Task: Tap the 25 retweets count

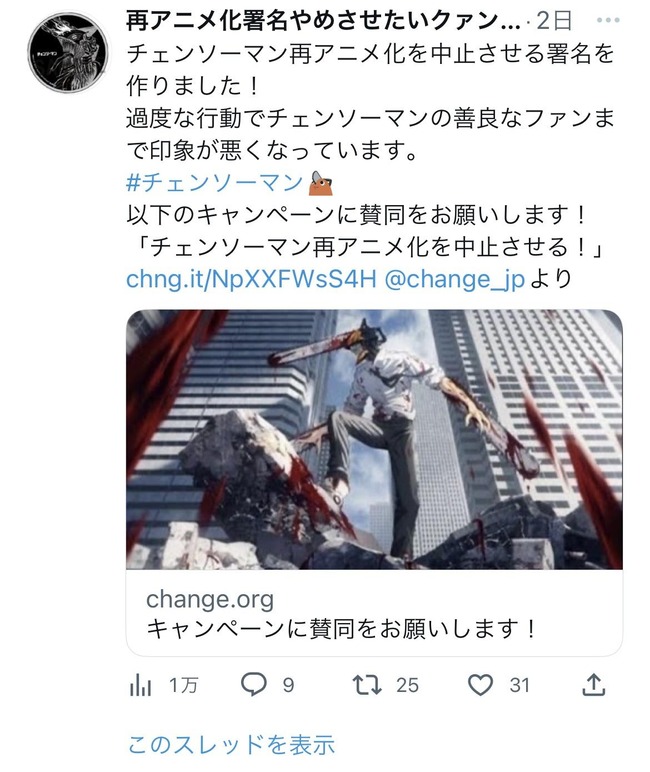Action: (407, 685)
